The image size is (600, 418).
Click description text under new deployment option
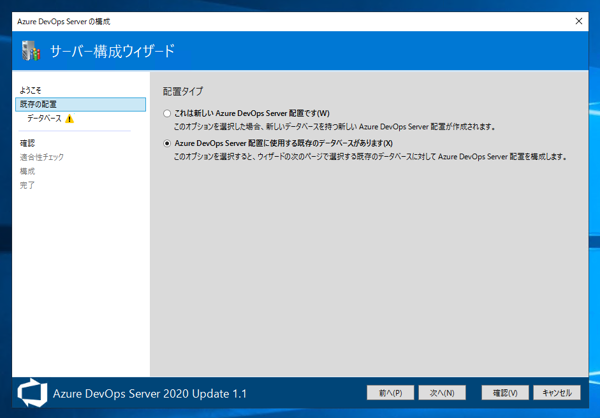[335, 127]
